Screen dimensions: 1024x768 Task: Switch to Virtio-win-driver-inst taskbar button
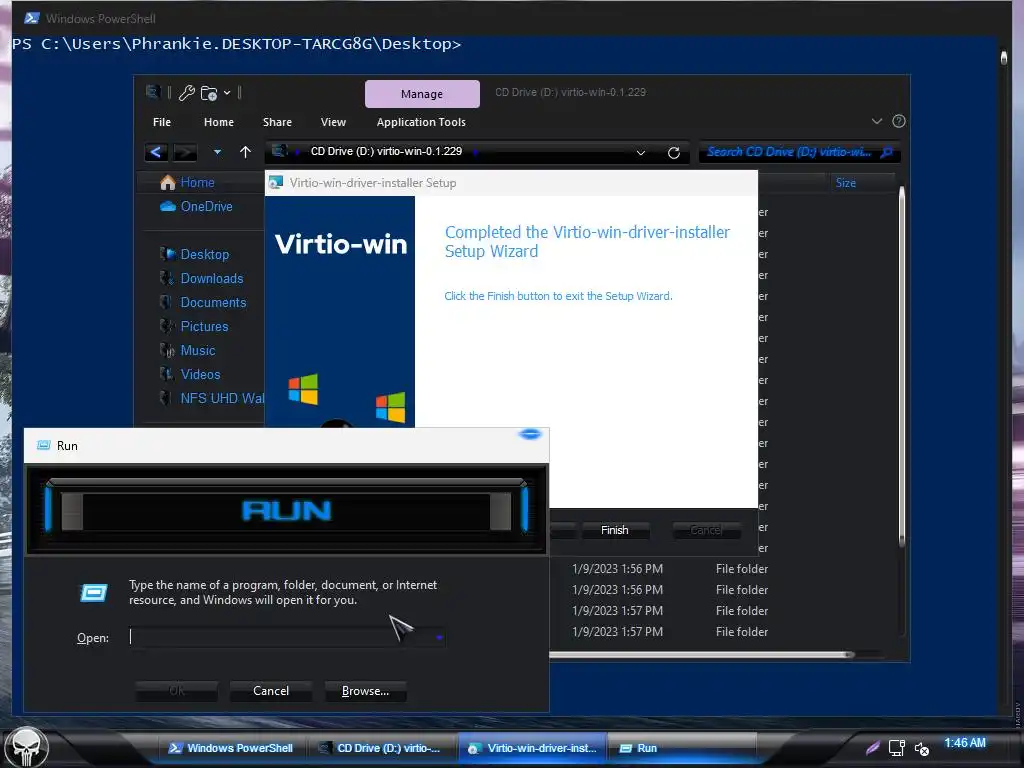click(533, 748)
